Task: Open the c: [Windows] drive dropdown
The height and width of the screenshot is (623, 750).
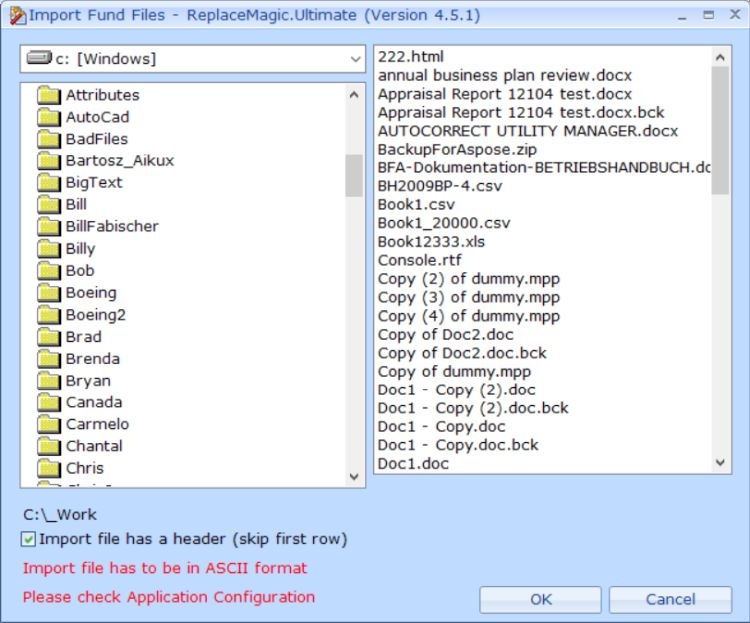Action: (x=356, y=59)
